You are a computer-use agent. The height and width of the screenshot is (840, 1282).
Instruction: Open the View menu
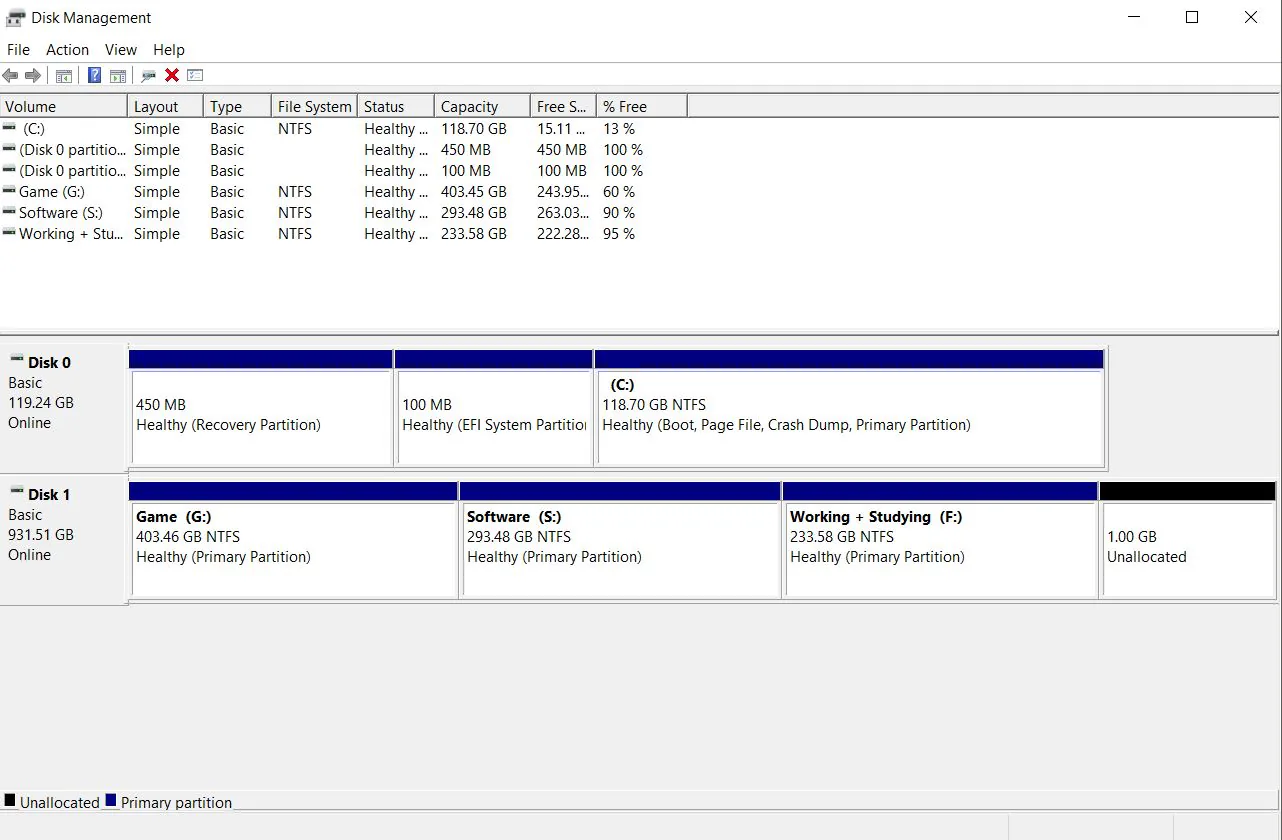click(x=121, y=50)
